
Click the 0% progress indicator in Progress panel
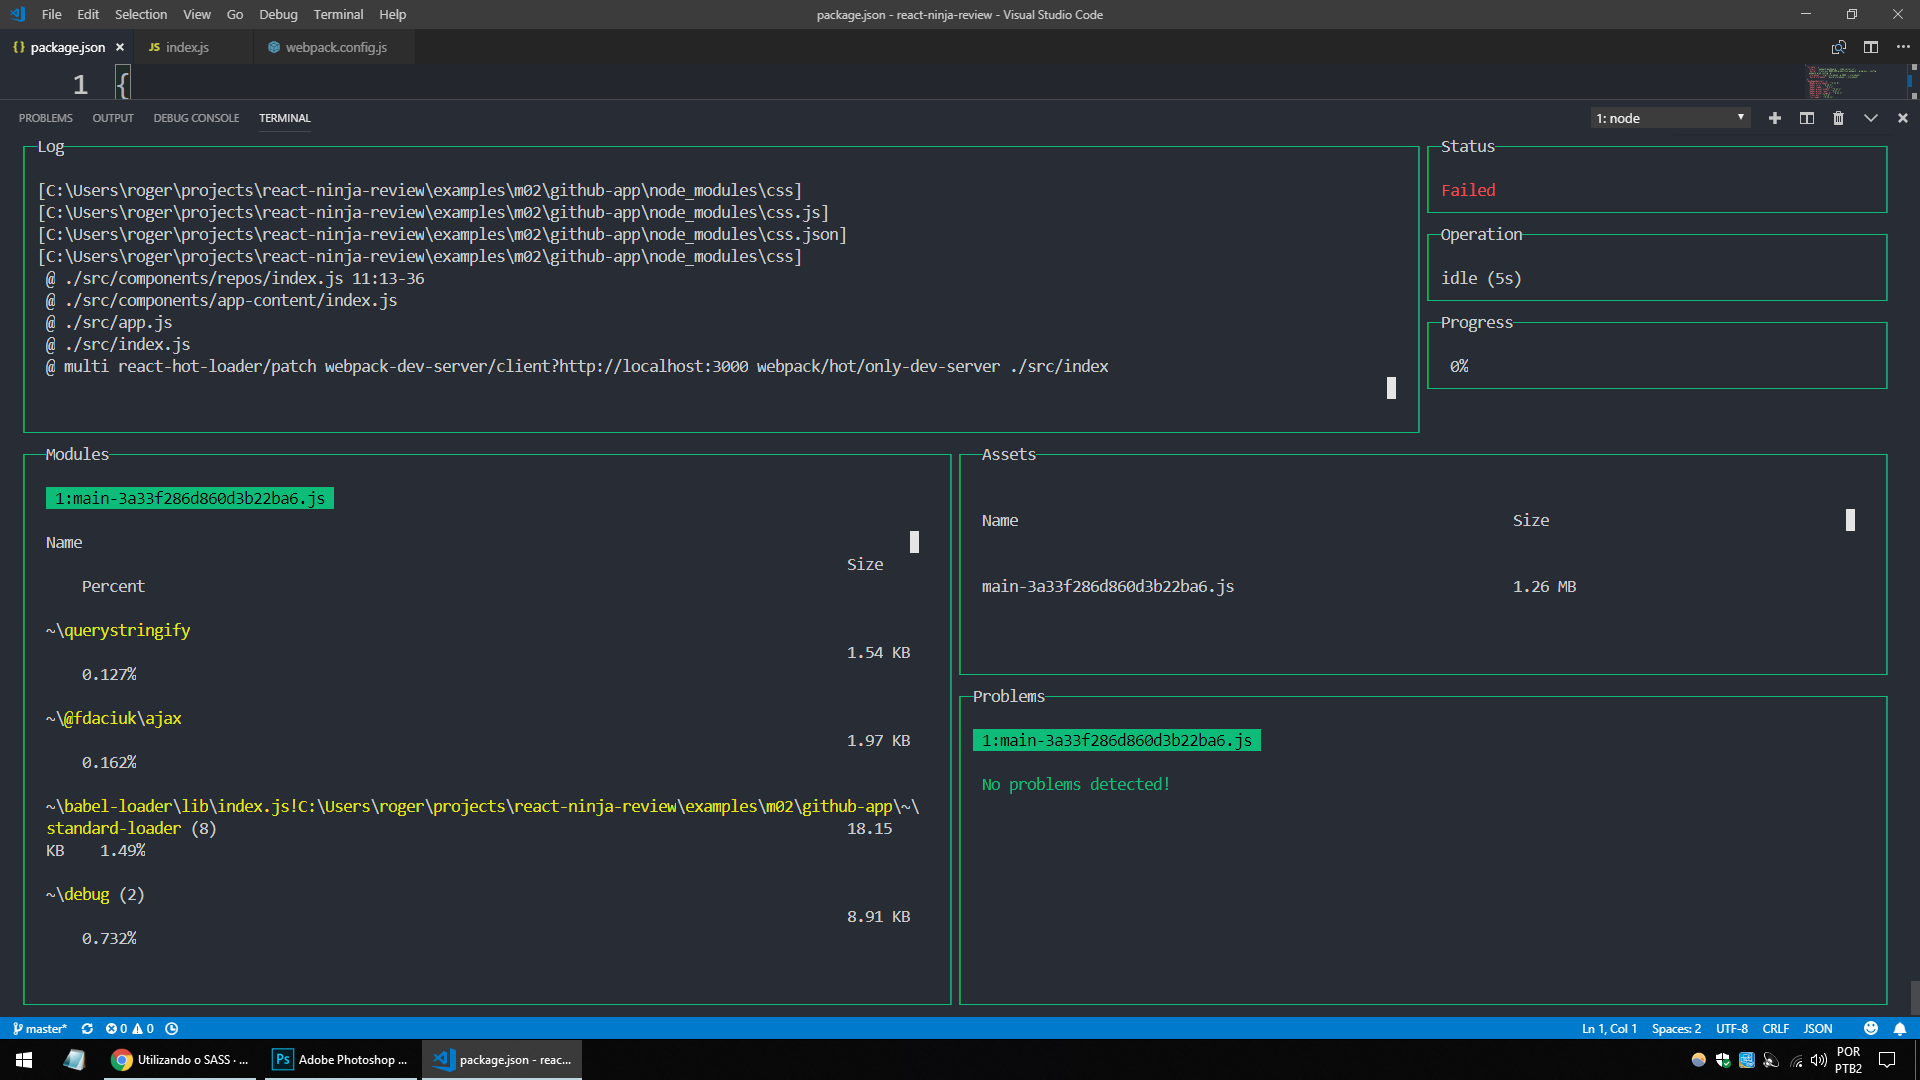(1459, 366)
